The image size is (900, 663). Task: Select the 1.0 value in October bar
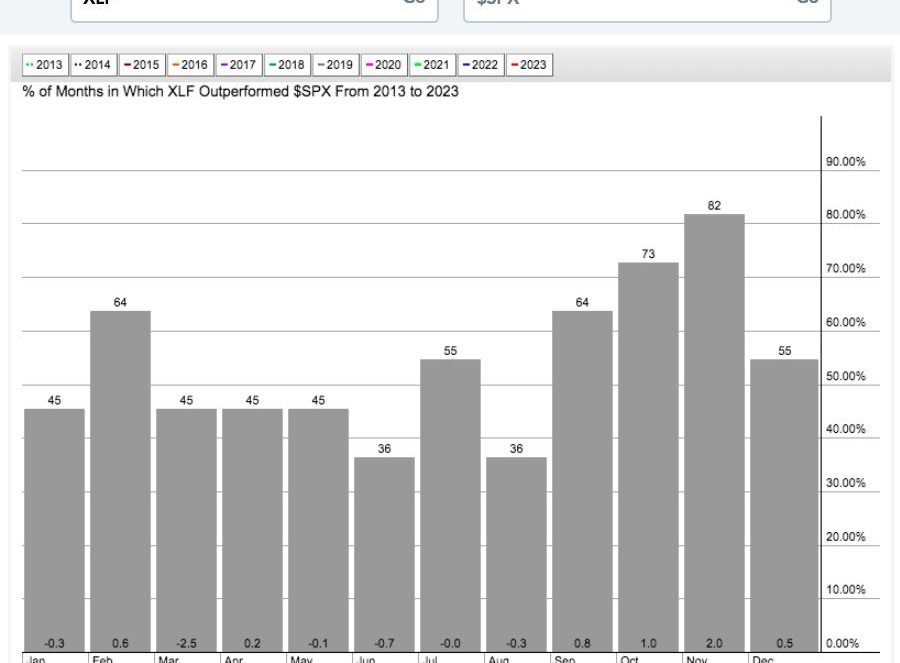[x=649, y=643]
